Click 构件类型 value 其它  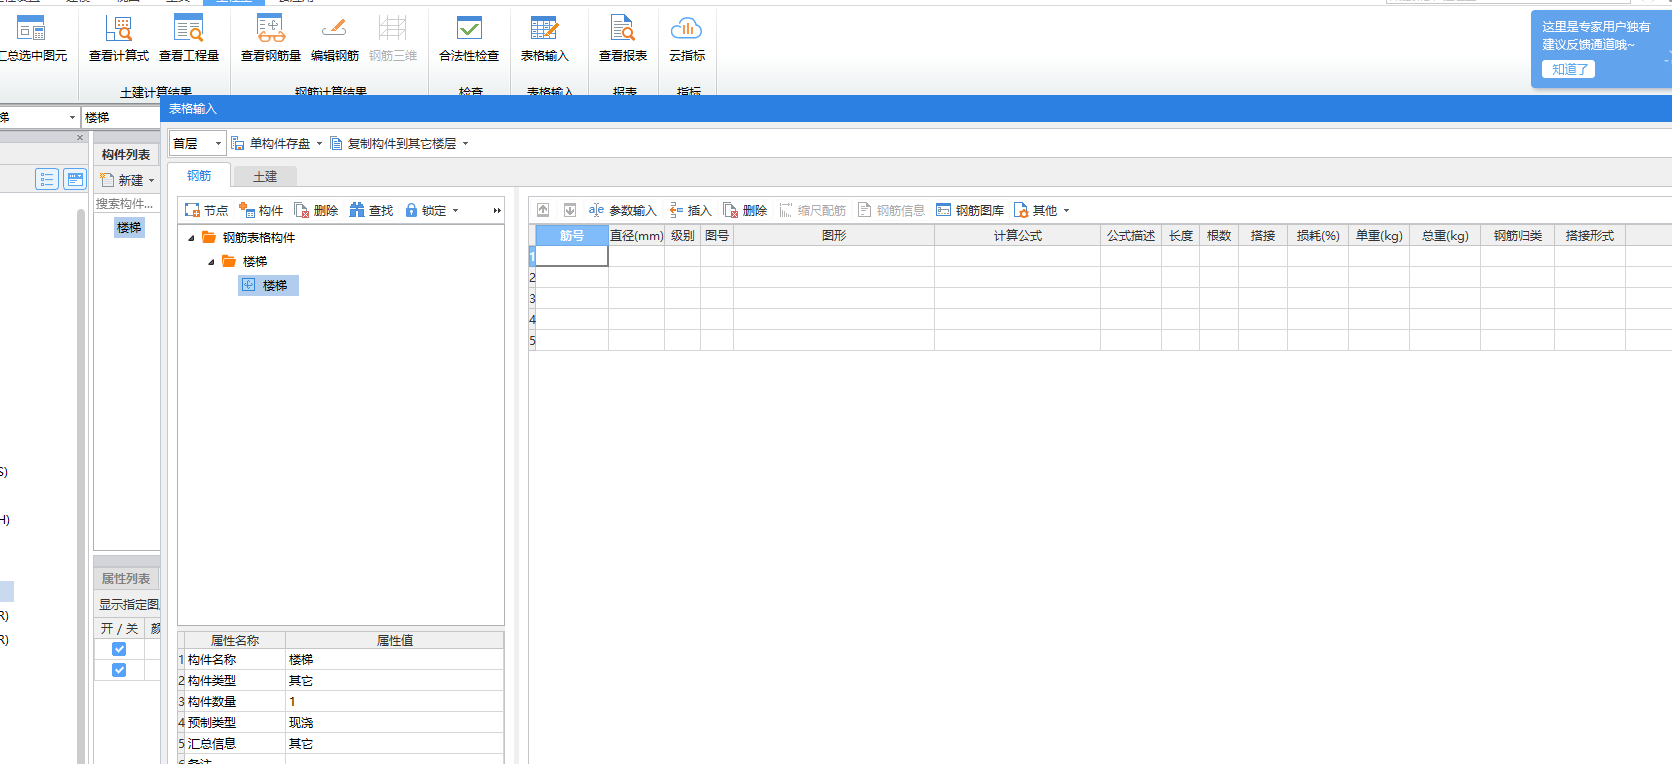point(394,680)
